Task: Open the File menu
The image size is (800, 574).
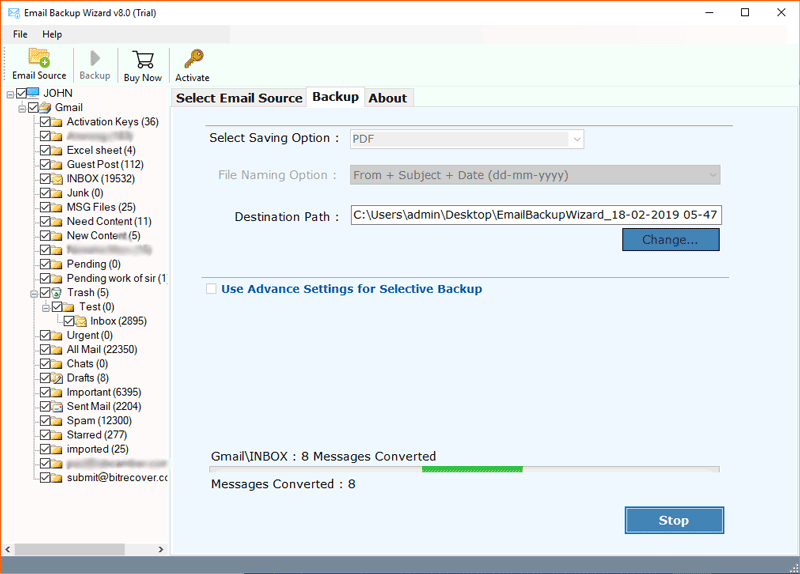Action: coord(20,34)
